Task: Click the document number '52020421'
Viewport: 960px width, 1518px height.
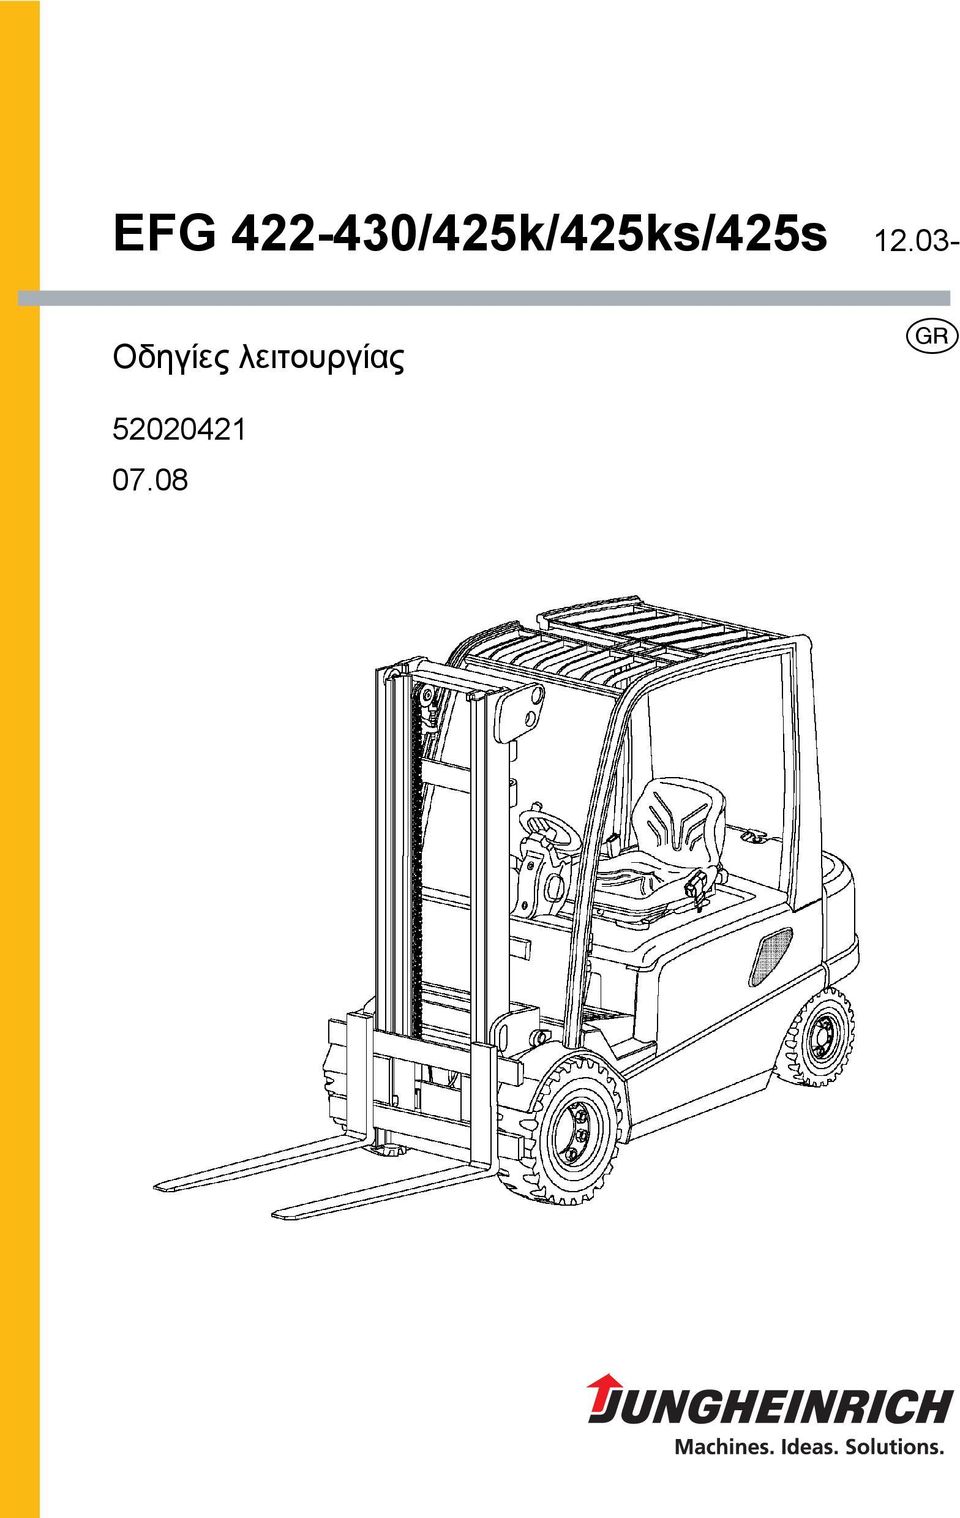Action: tap(179, 429)
